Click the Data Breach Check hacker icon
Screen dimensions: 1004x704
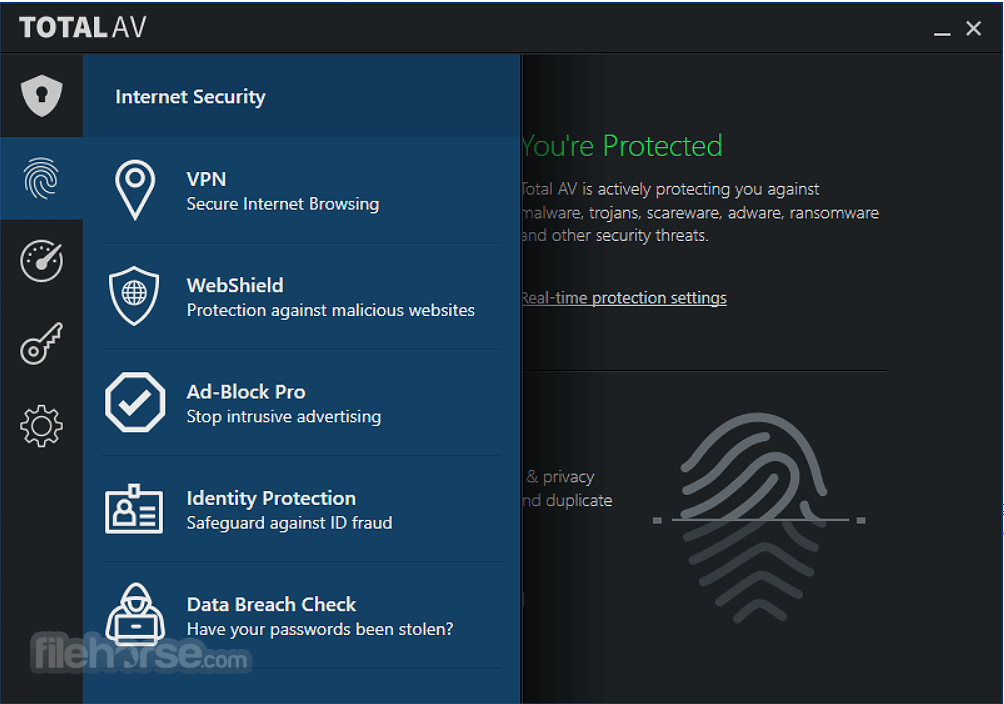point(135,614)
